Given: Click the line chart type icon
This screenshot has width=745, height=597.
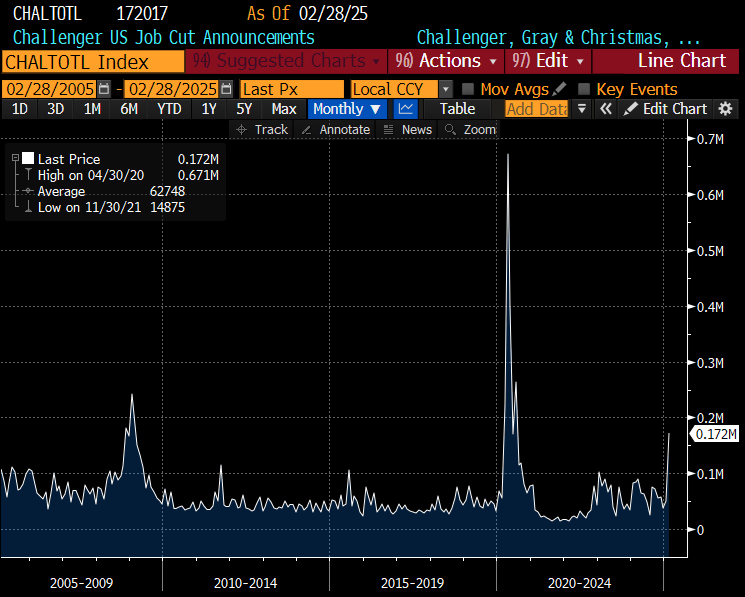Looking at the screenshot, I should [x=406, y=109].
